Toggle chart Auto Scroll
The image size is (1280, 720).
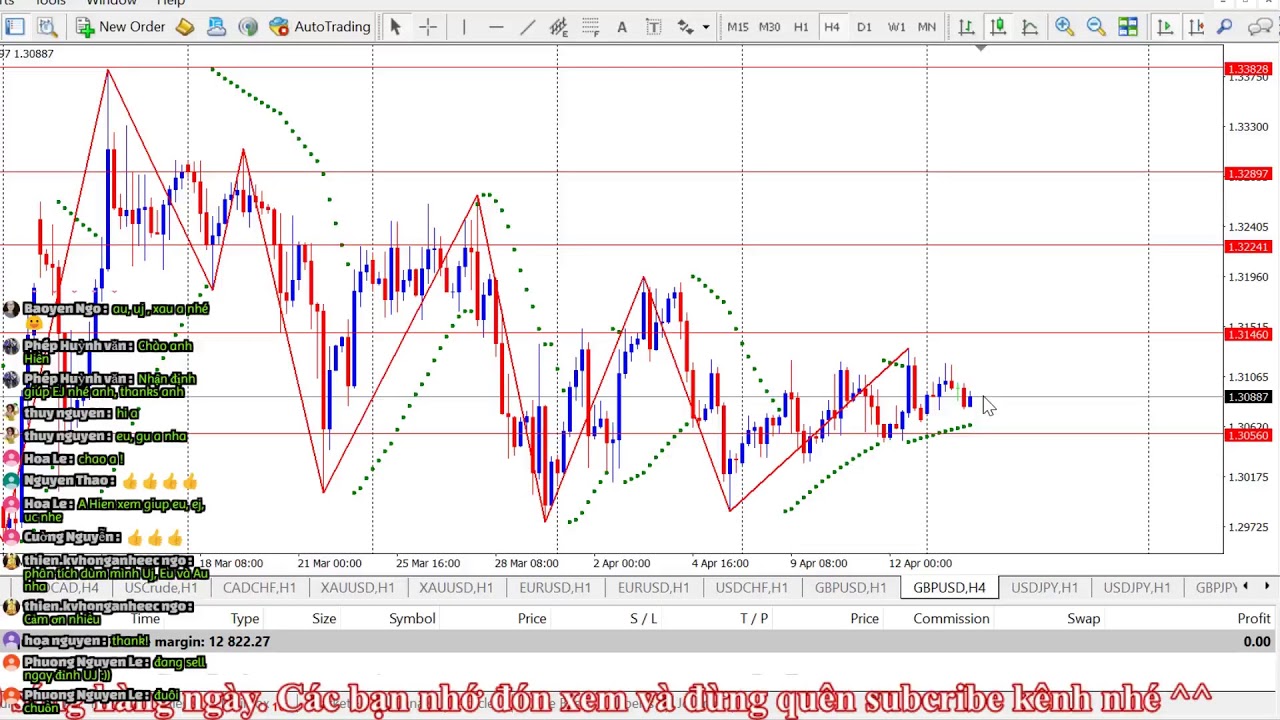coord(1164,27)
